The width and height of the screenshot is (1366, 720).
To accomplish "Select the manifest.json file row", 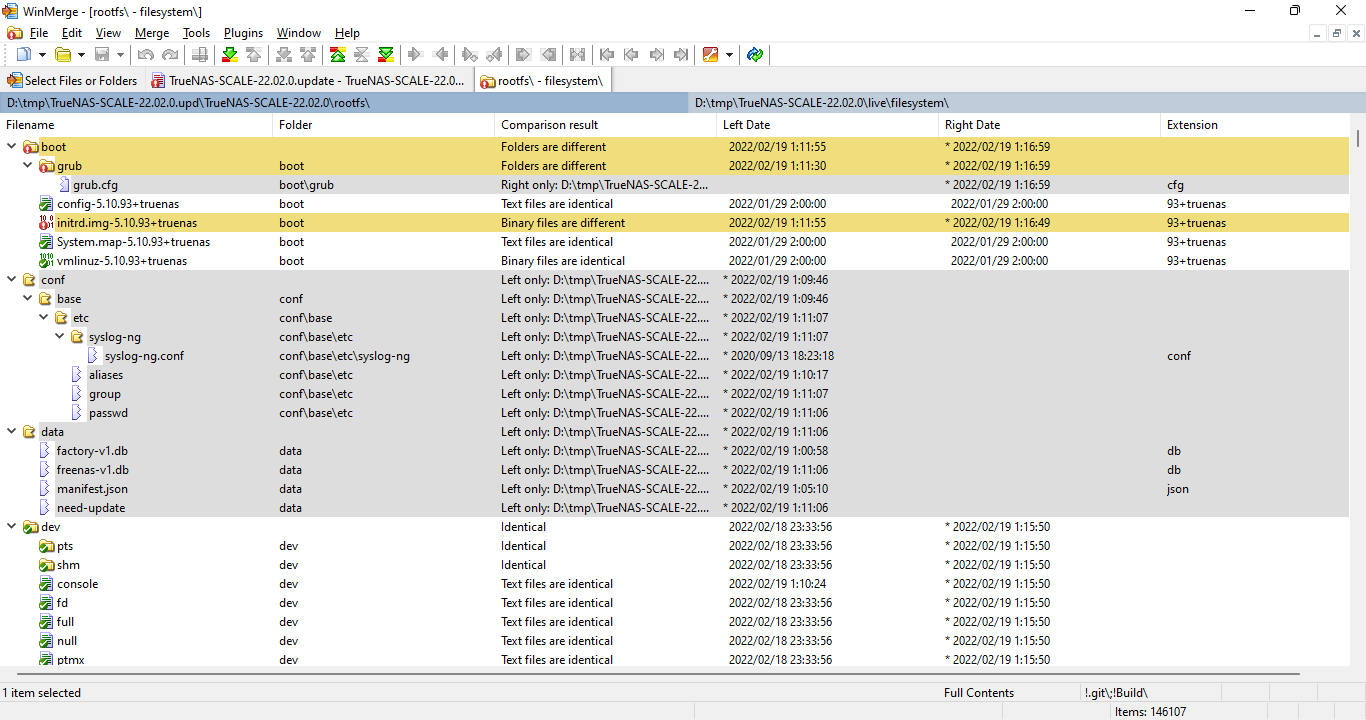I will (675, 489).
